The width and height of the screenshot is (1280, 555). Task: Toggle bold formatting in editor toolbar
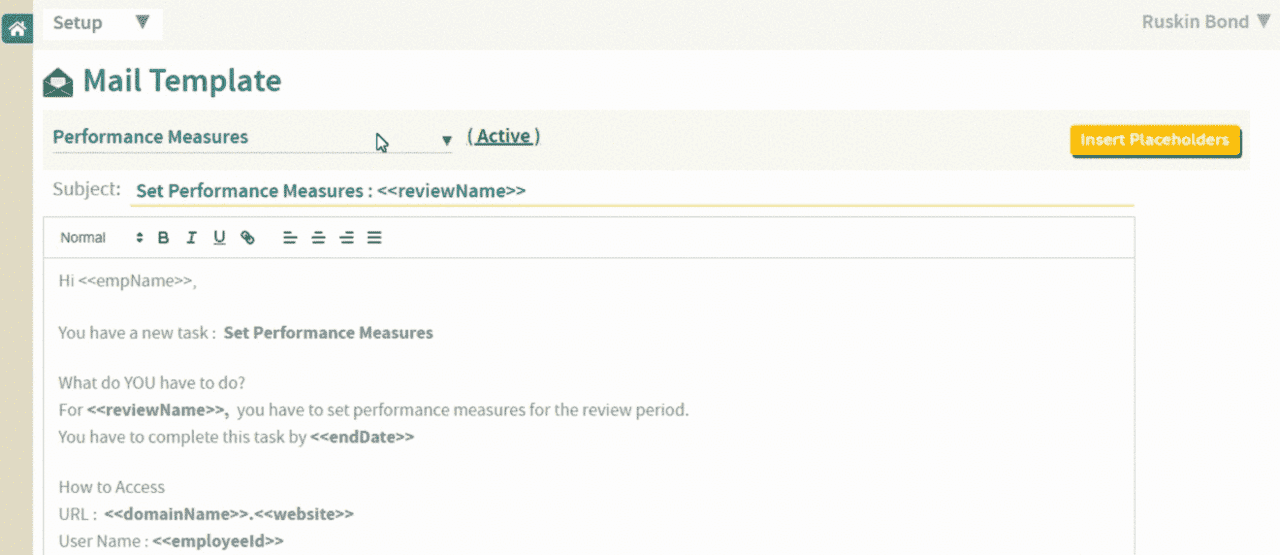[x=163, y=238]
